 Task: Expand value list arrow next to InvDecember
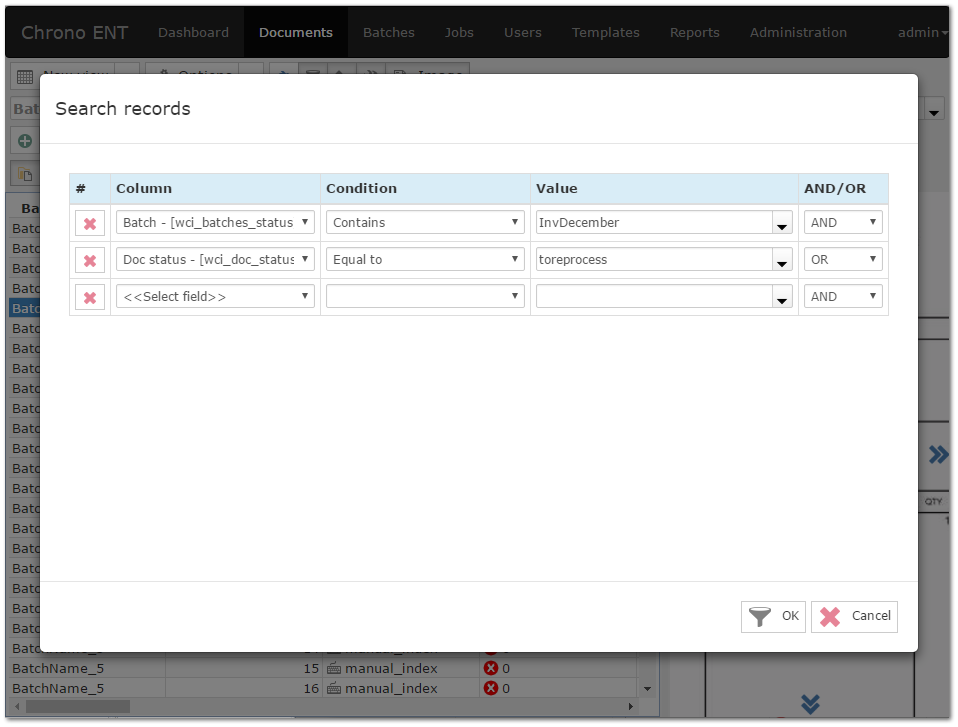(x=782, y=224)
